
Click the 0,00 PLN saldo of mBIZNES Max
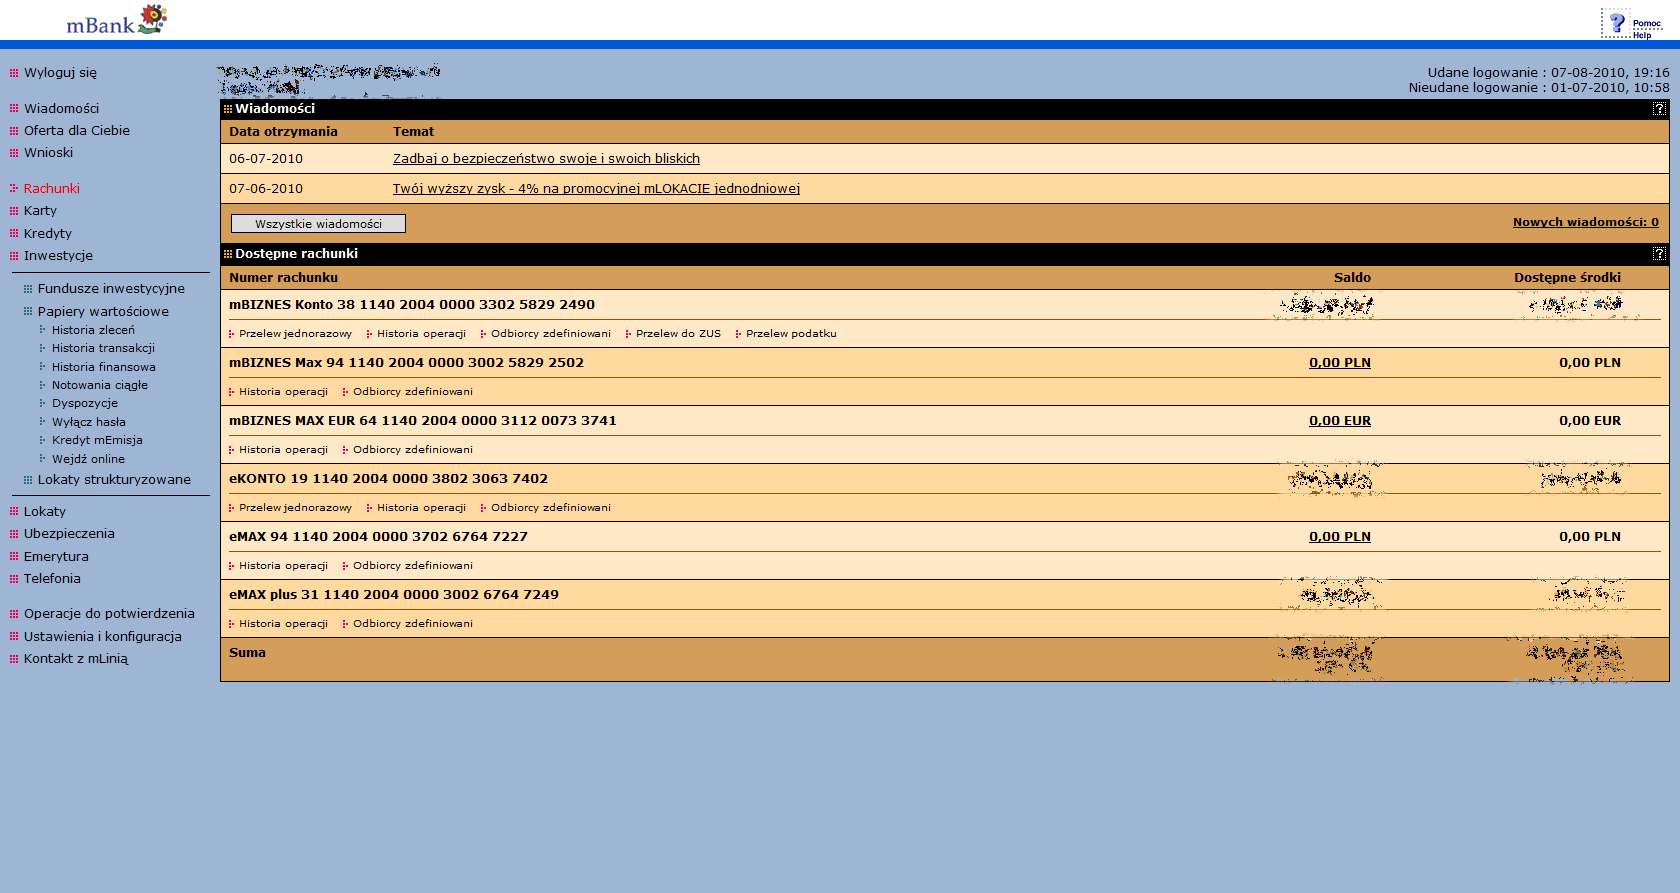coord(1340,363)
